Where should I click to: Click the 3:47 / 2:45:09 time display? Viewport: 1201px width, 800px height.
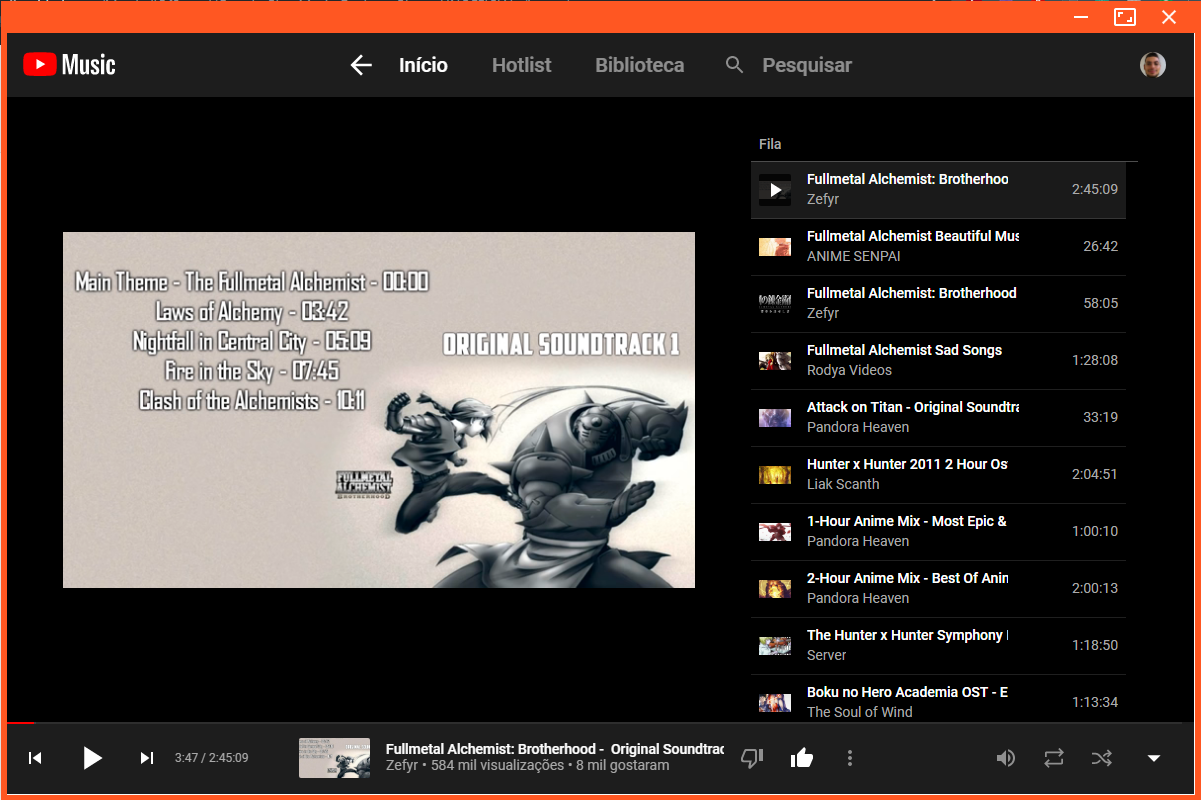tap(211, 758)
